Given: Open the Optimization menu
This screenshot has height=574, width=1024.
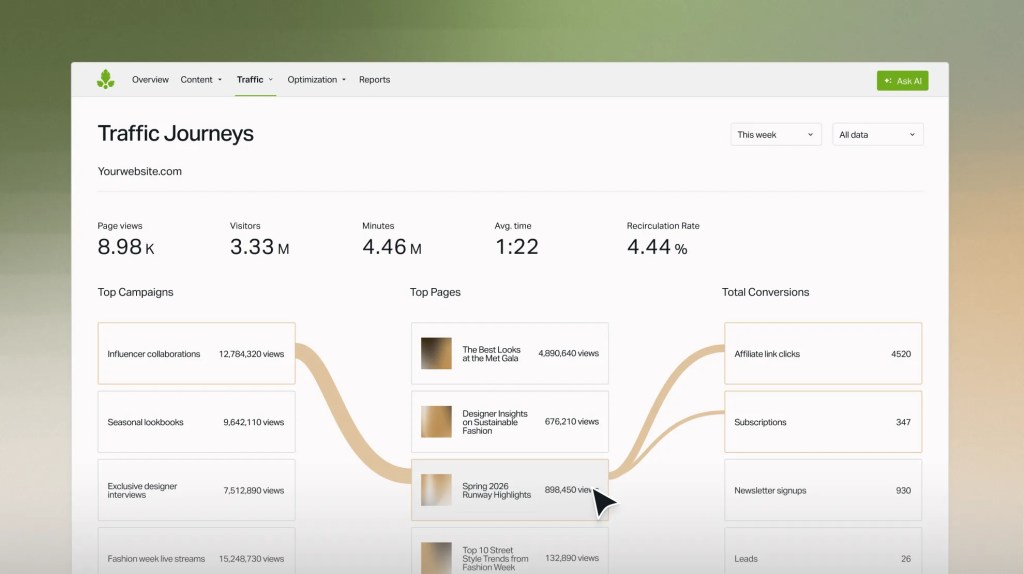Looking at the screenshot, I should coord(317,80).
